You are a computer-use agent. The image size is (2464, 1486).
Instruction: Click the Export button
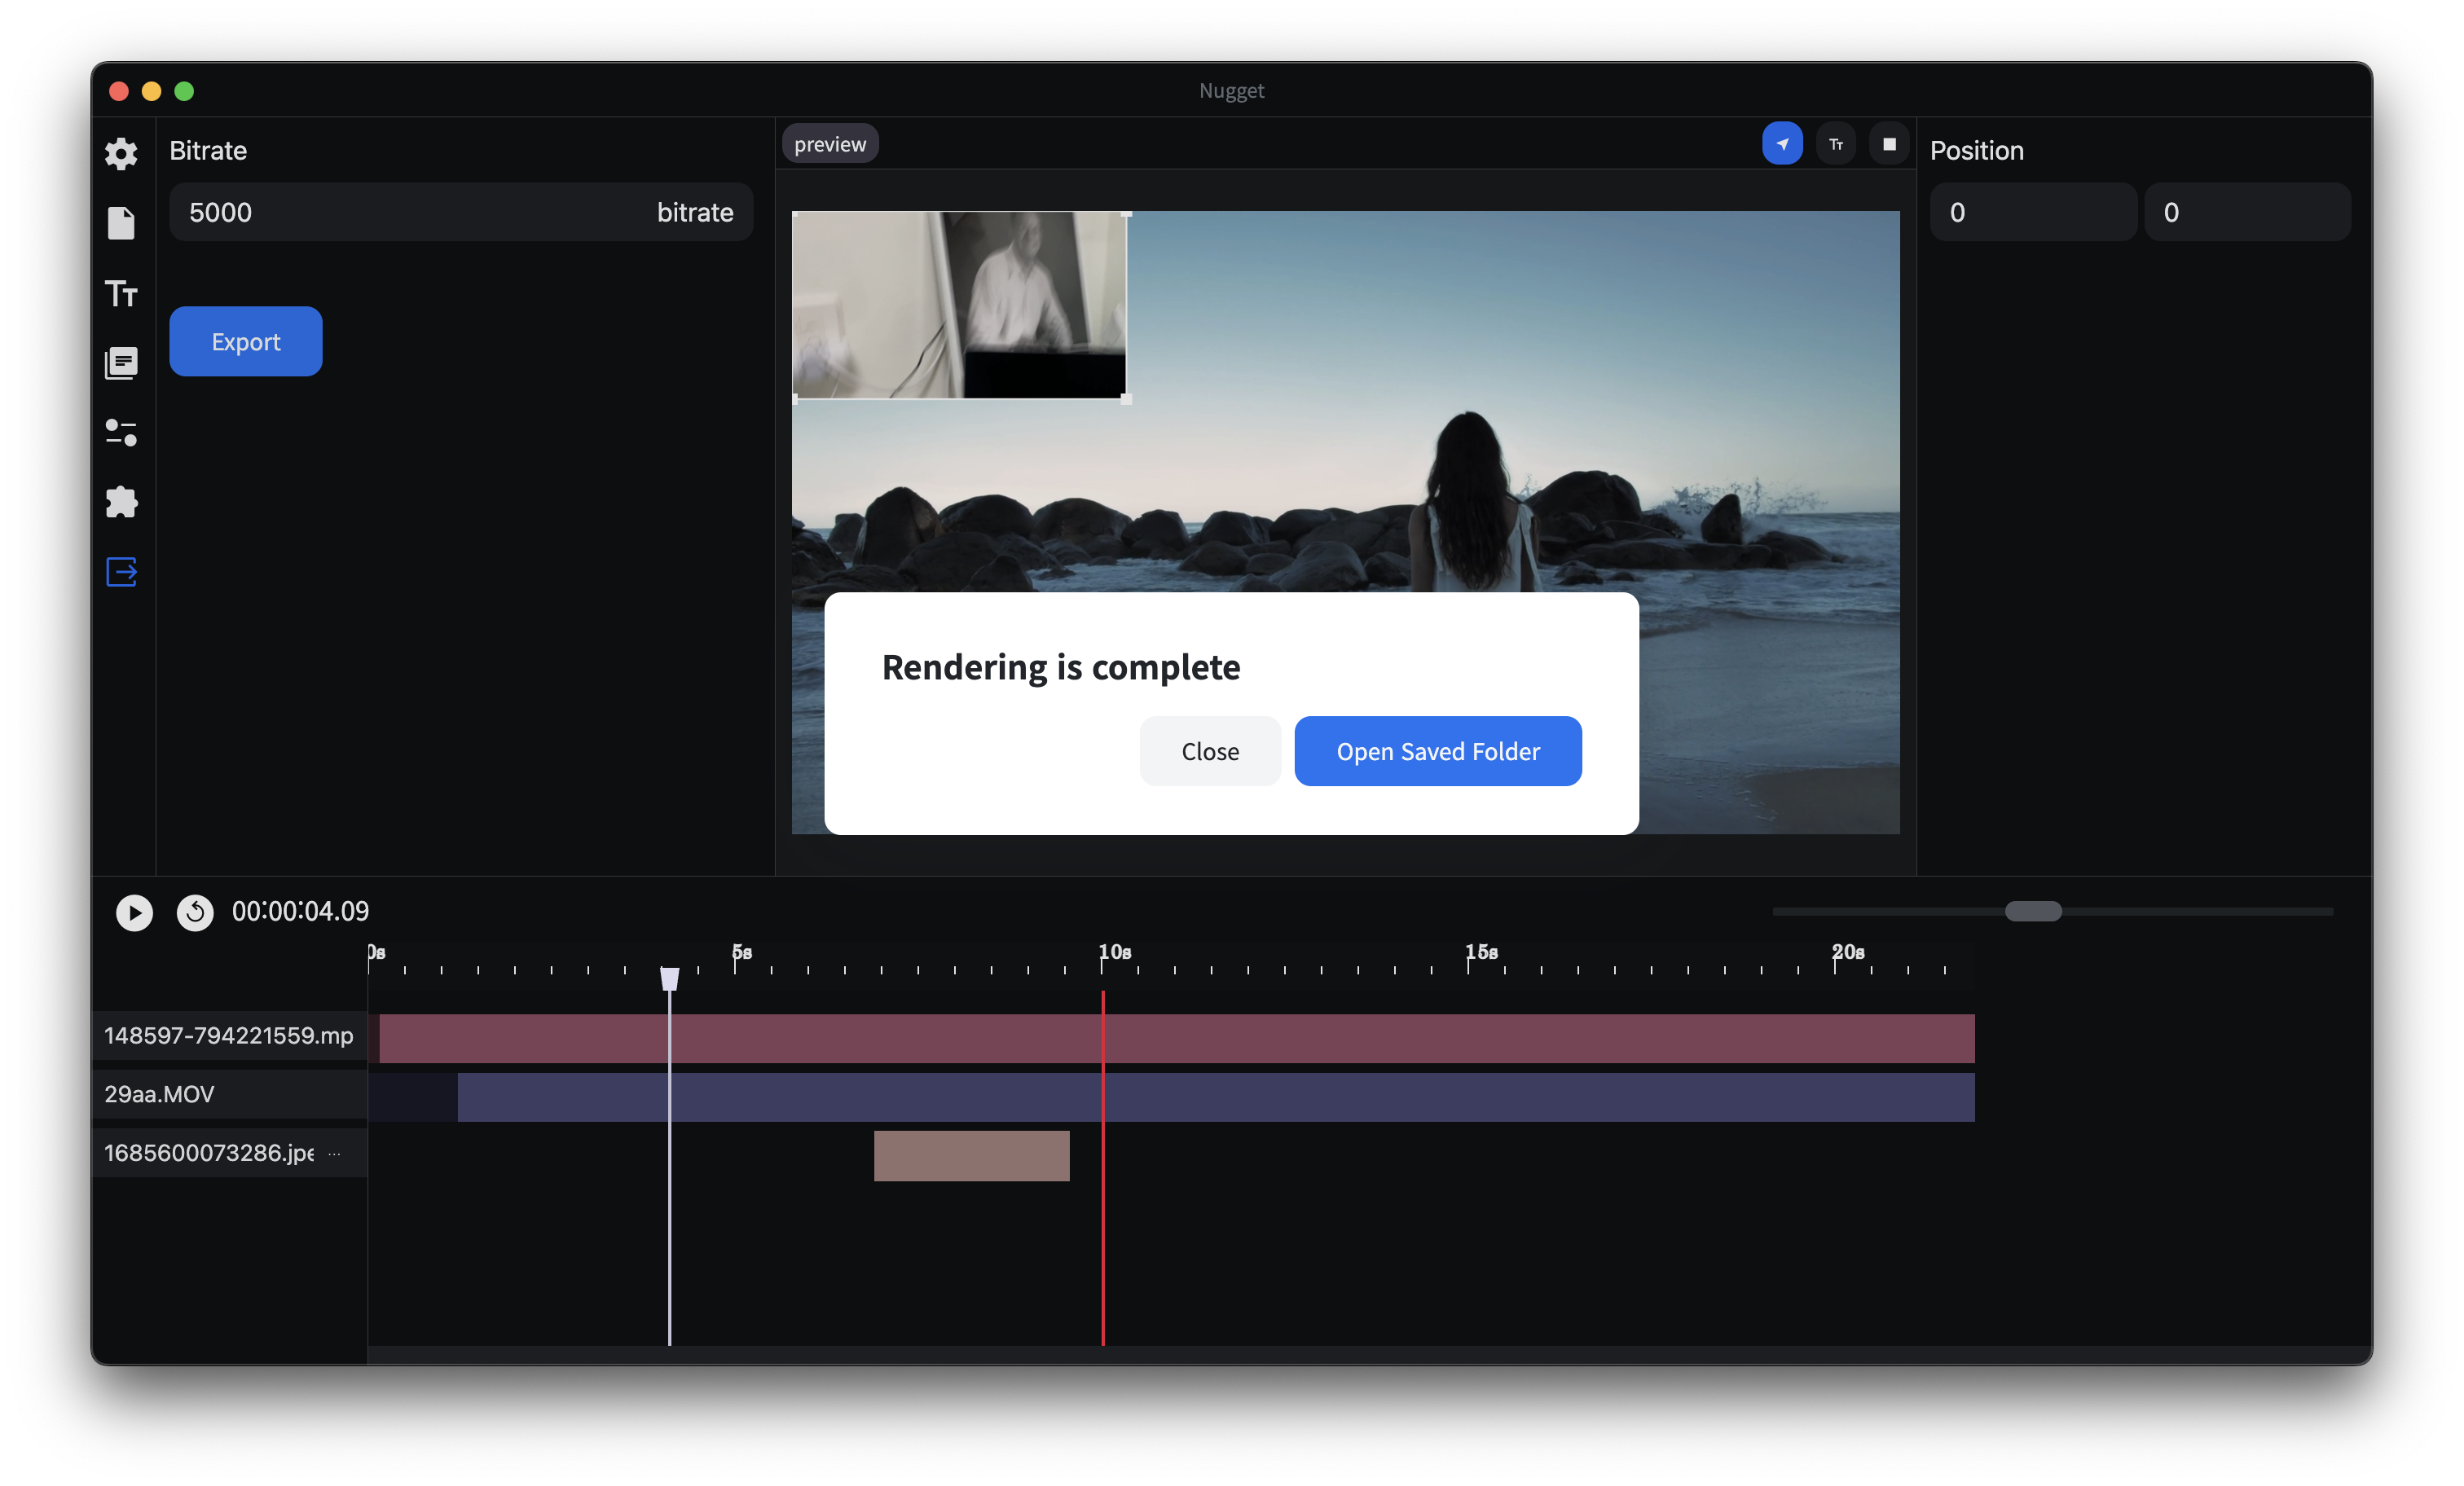[246, 341]
